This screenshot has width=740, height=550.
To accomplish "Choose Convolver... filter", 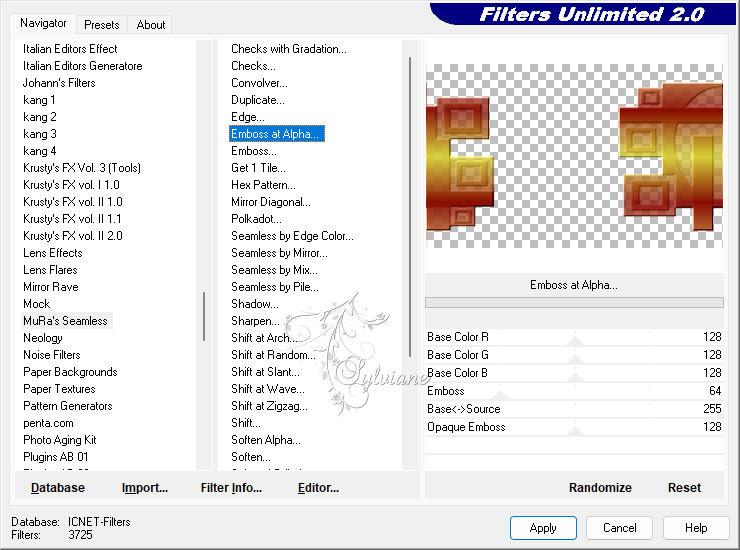I will pos(259,83).
